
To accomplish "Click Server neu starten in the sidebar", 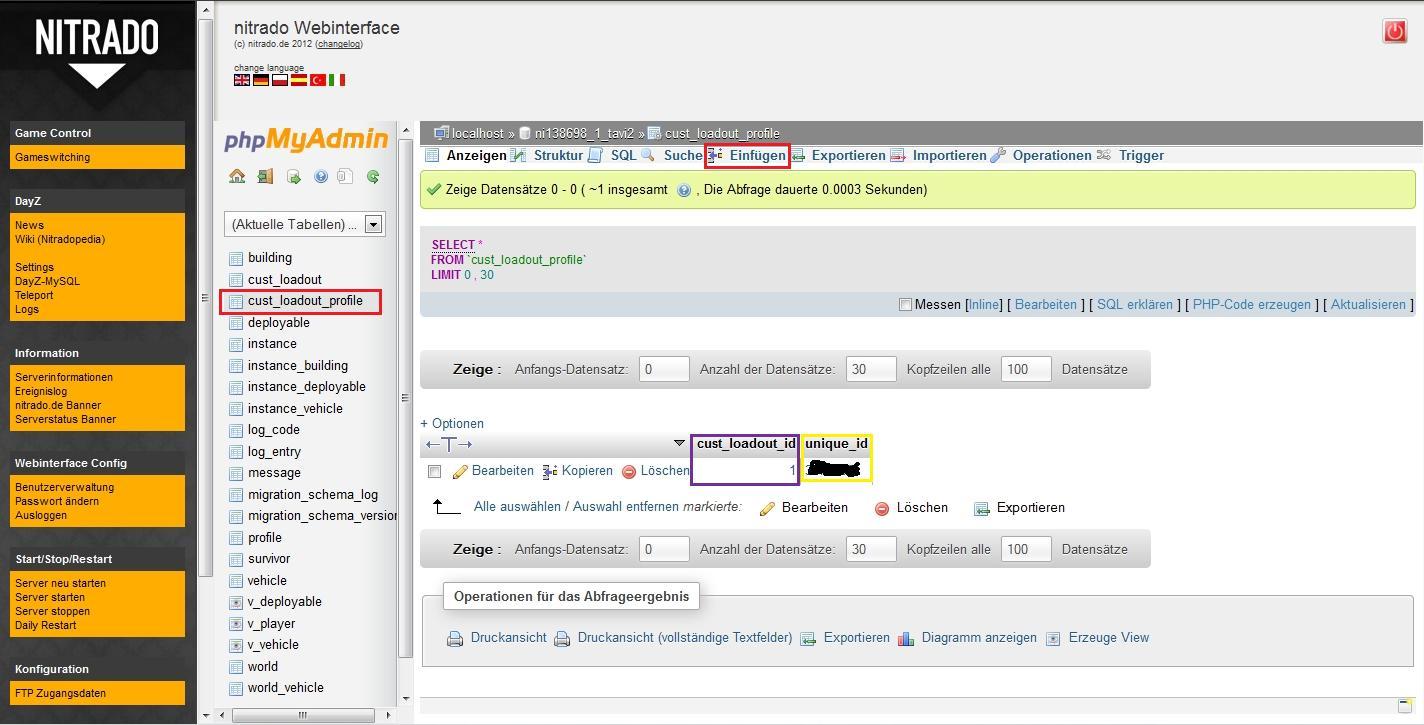I will coord(60,583).
